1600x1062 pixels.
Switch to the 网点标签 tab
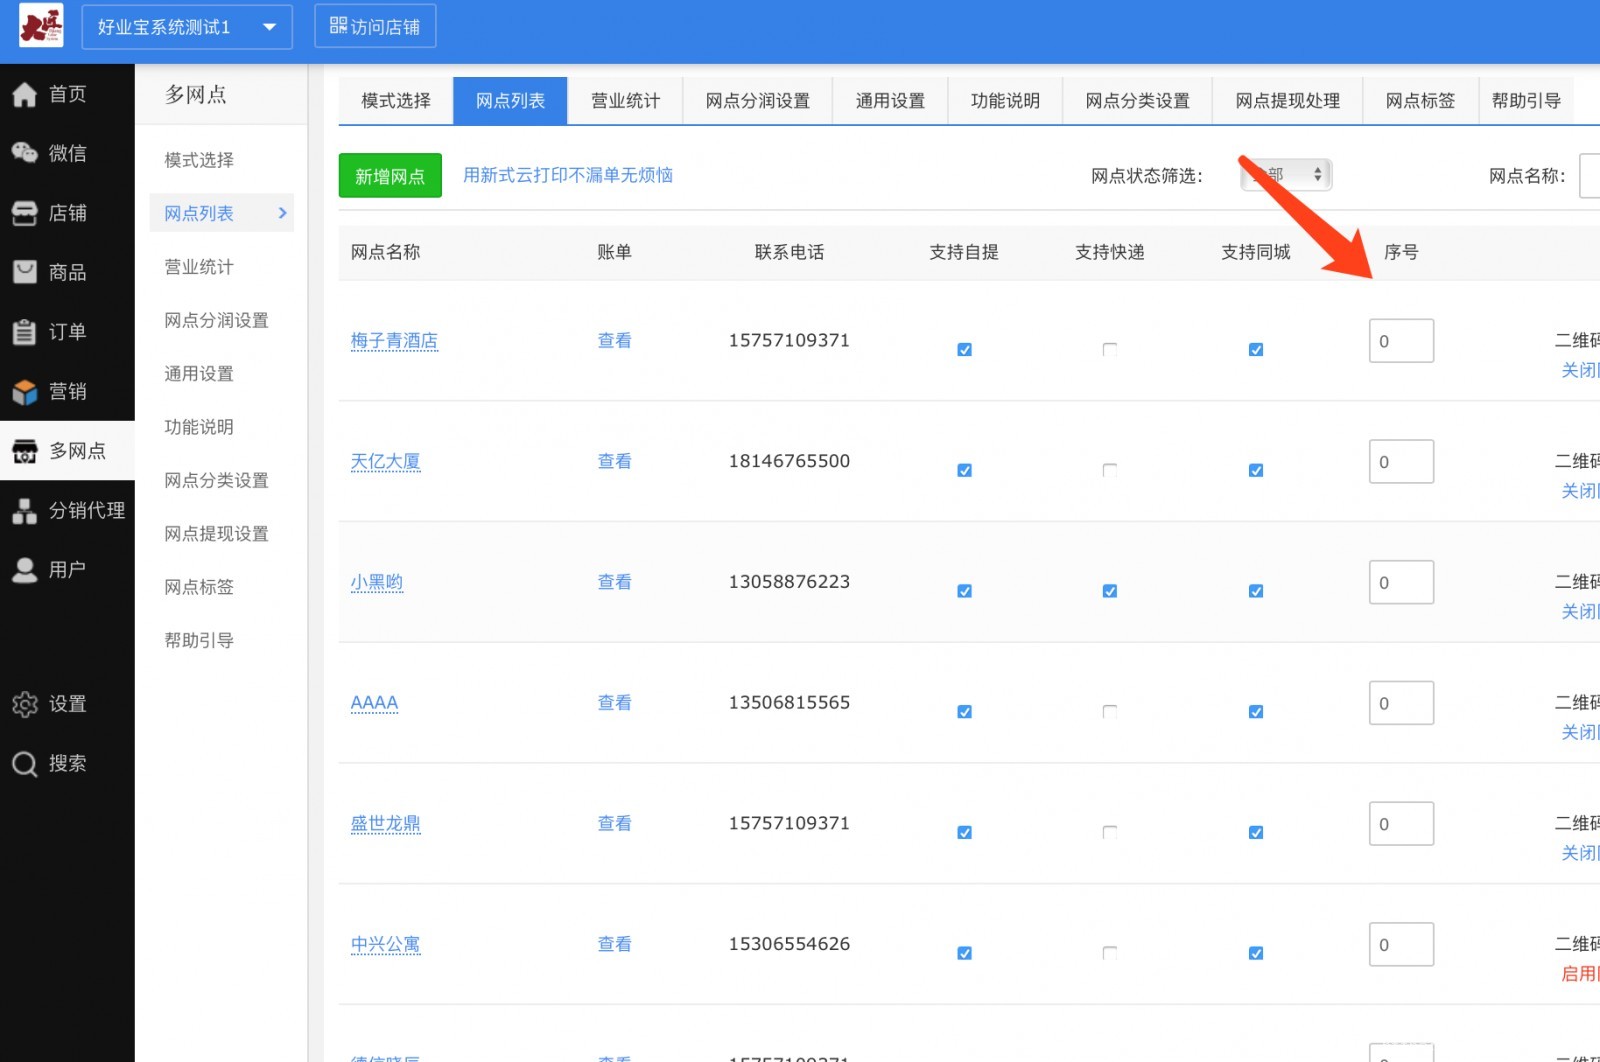[1420, 101]
